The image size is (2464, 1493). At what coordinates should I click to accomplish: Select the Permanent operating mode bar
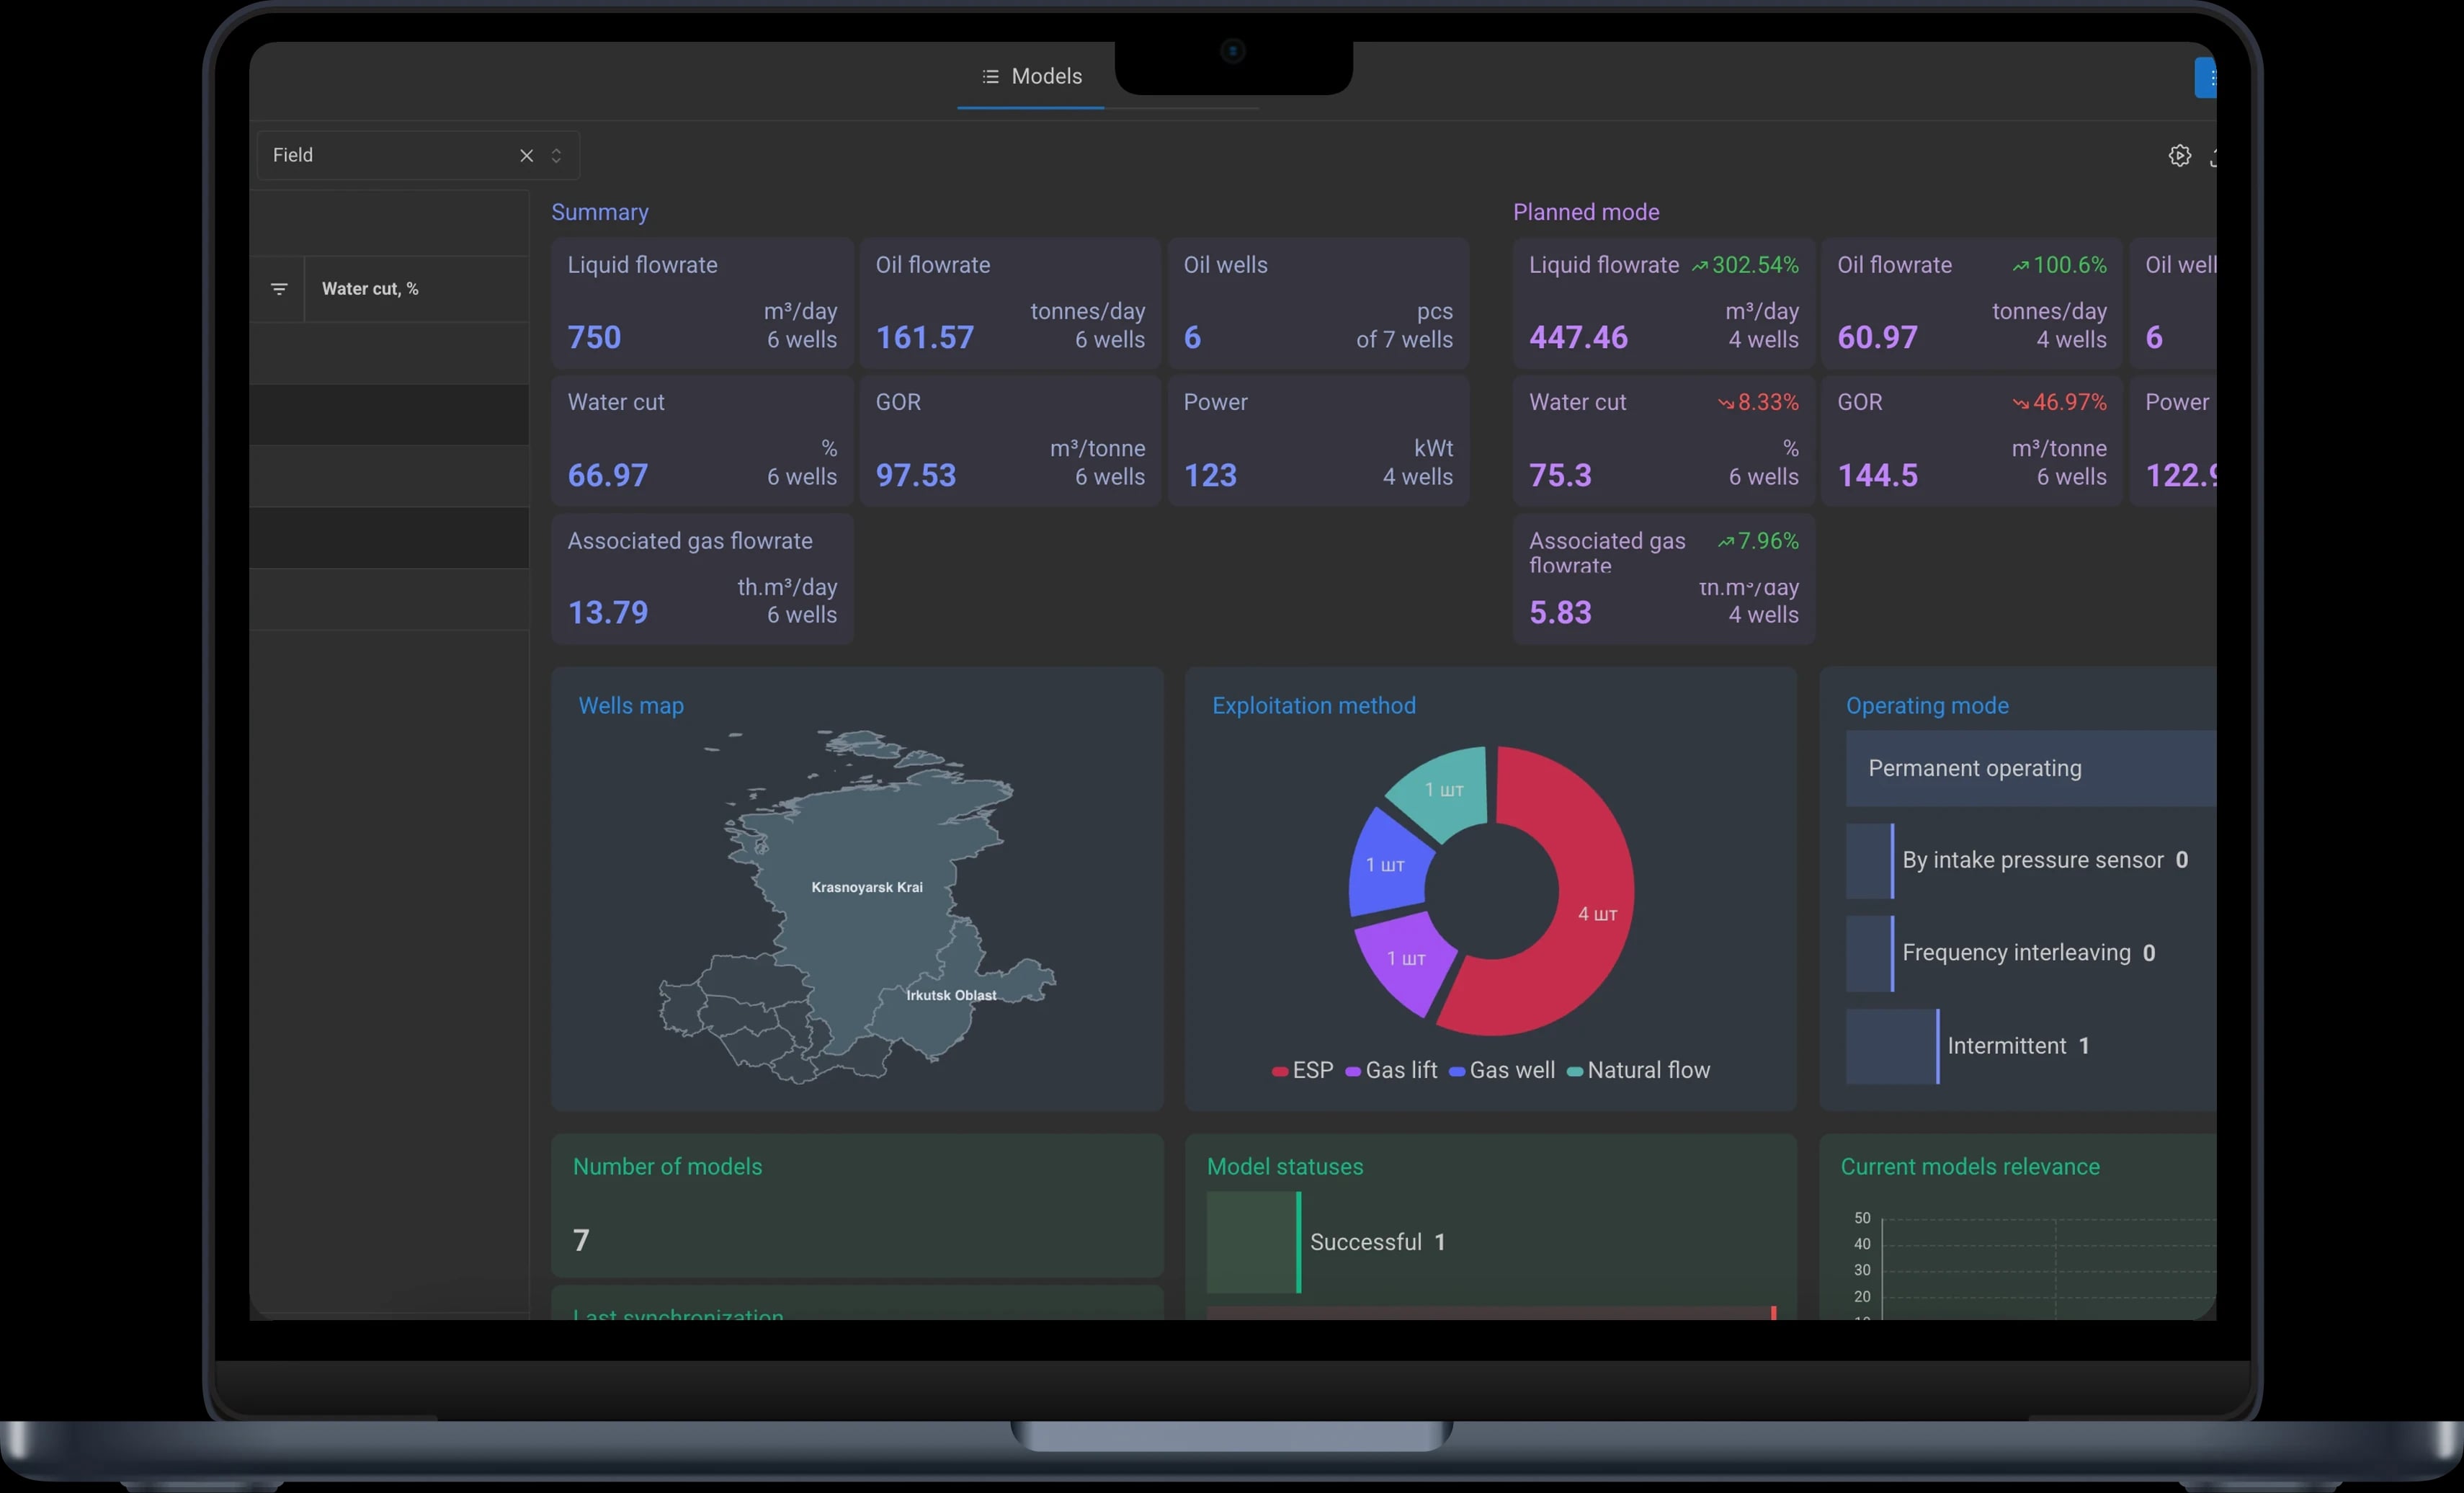click(x=2031, y=768)
